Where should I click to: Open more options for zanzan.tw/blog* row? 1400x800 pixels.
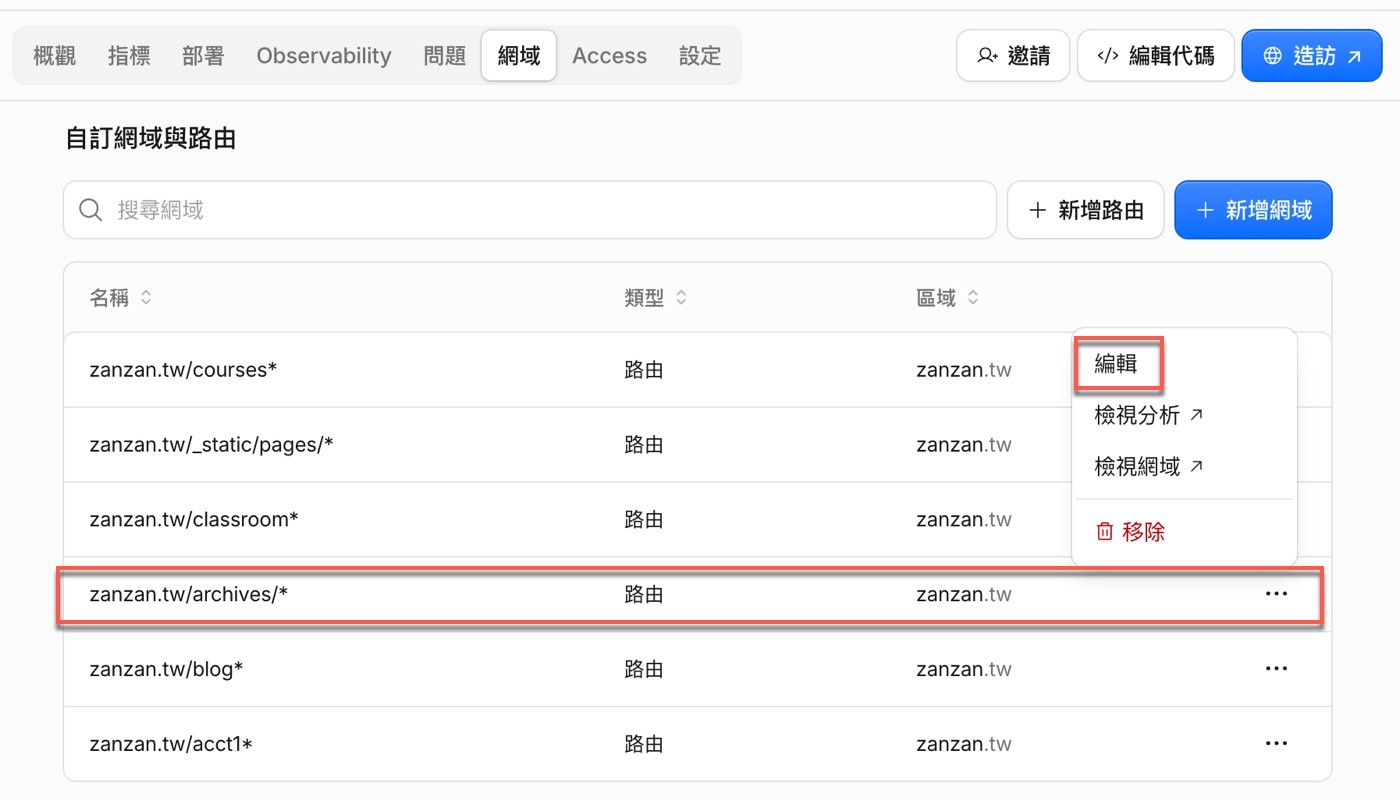pos(1276,669)
